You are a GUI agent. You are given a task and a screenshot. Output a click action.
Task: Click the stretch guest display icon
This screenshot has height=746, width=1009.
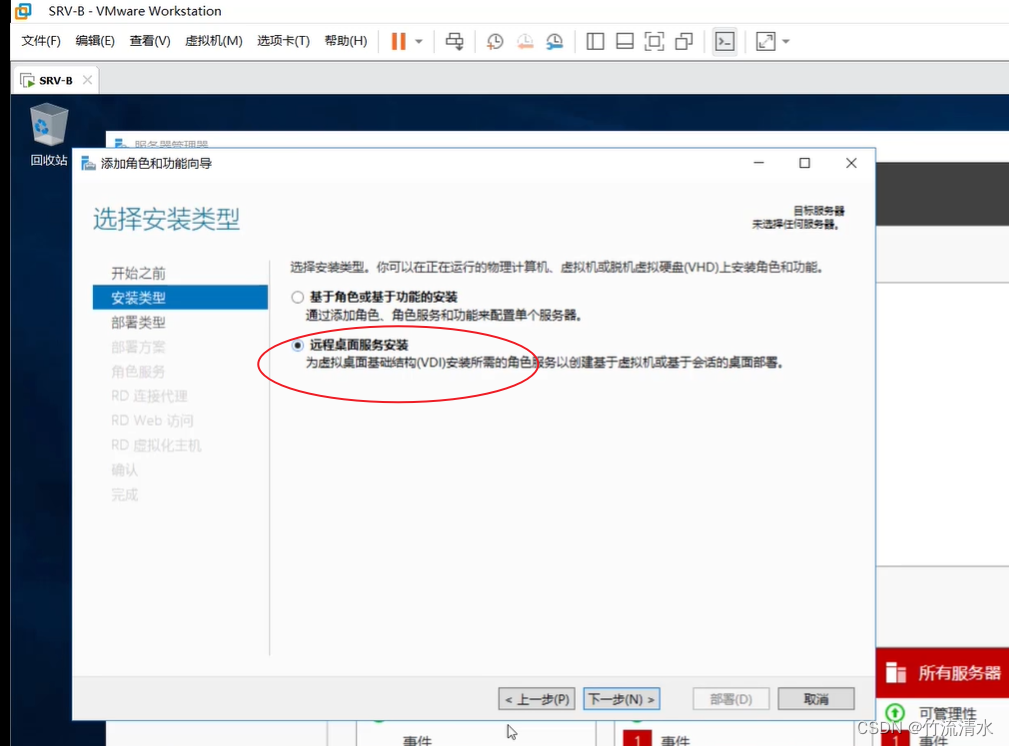766,41
